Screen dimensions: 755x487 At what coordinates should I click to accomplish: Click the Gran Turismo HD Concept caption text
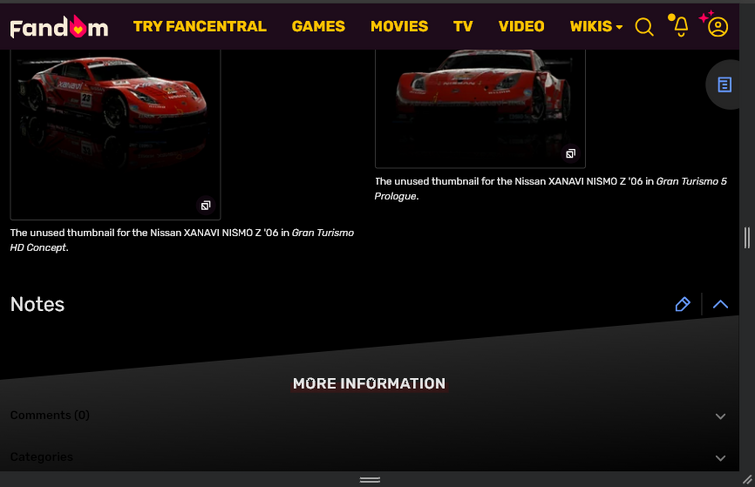(x=182, y=240)
